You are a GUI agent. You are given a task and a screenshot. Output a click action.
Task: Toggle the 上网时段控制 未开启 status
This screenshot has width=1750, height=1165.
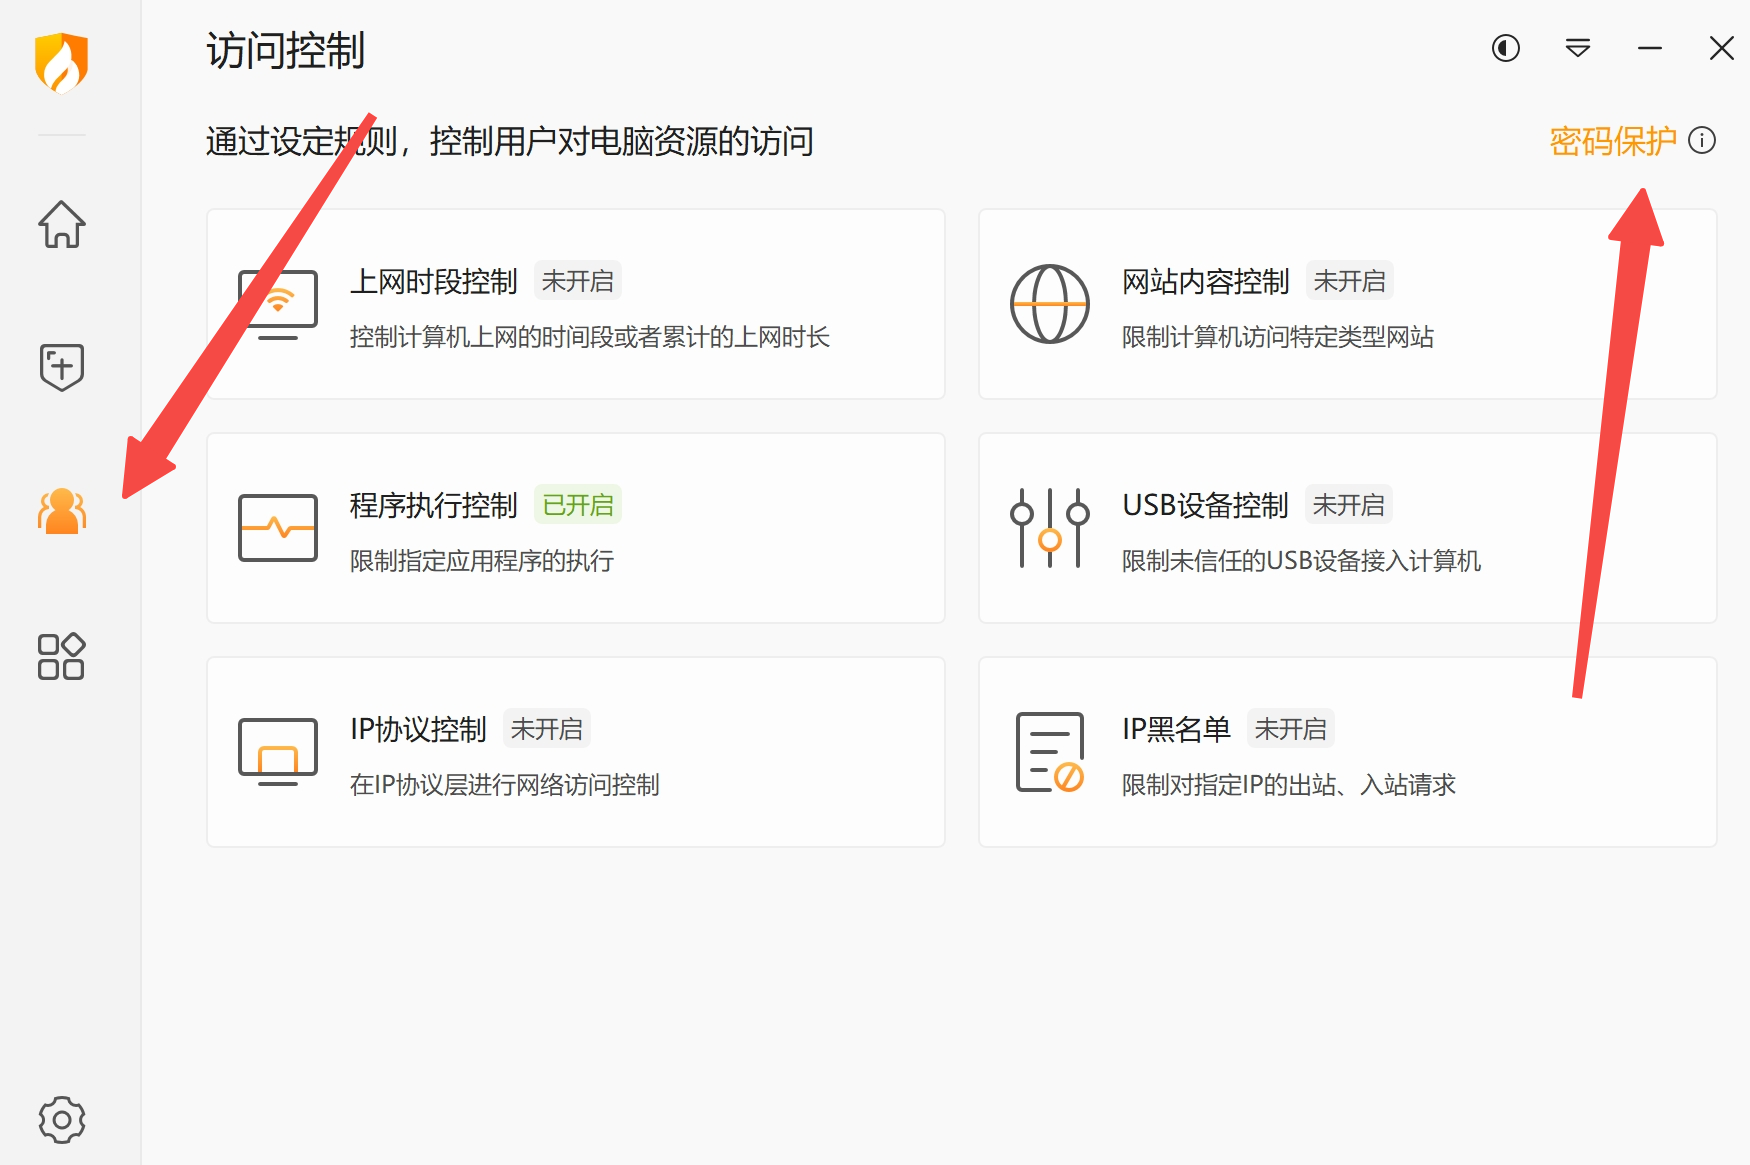[578, 281]
